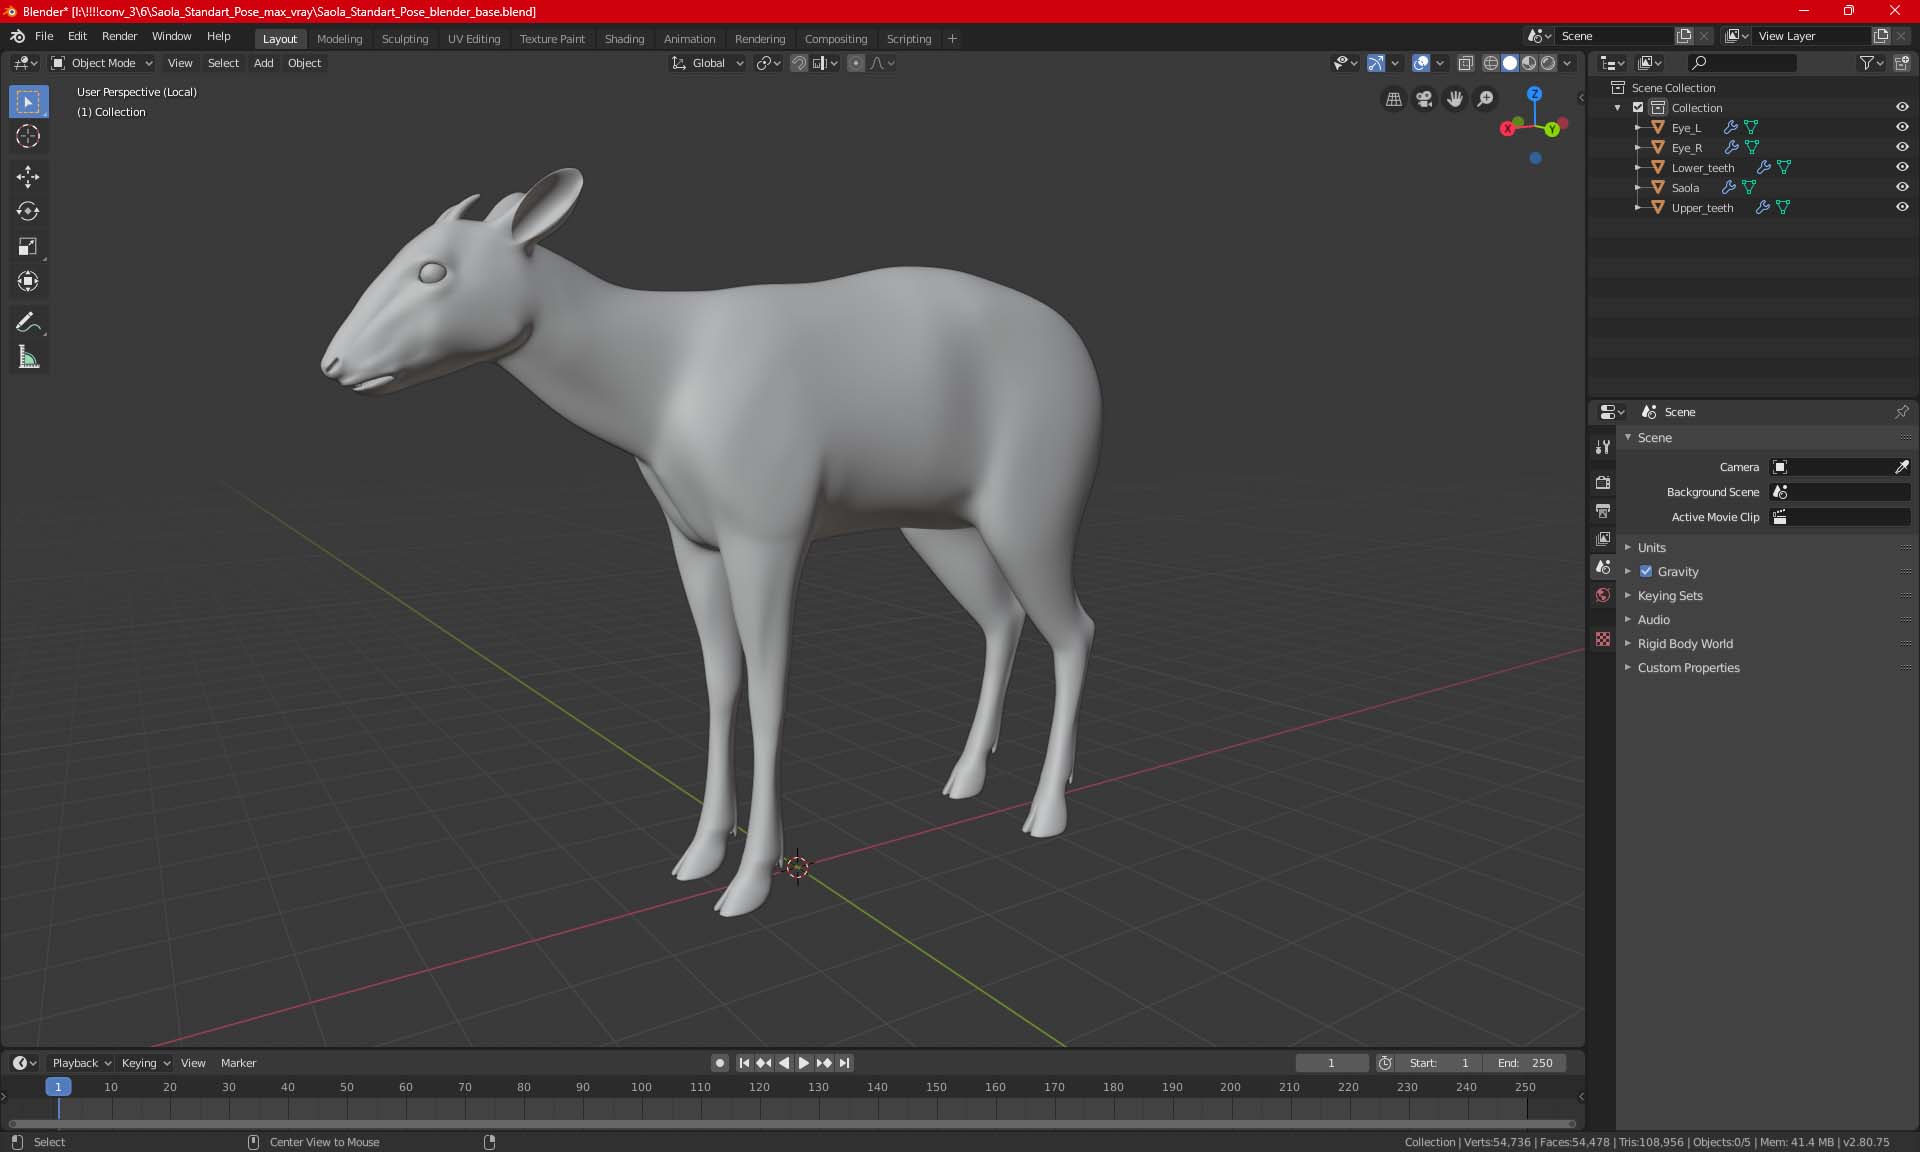
Task: Toggle perspective/orthographic grid view button
Action: tap(1393, 99)
